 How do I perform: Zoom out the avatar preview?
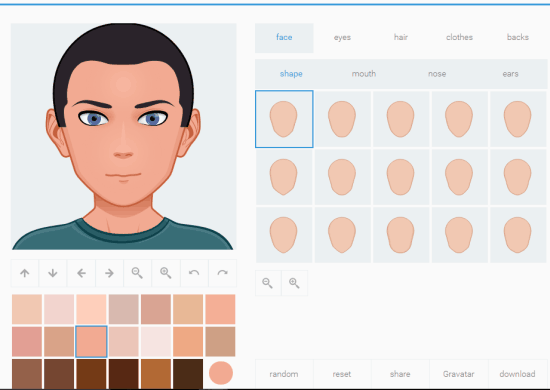137,273
